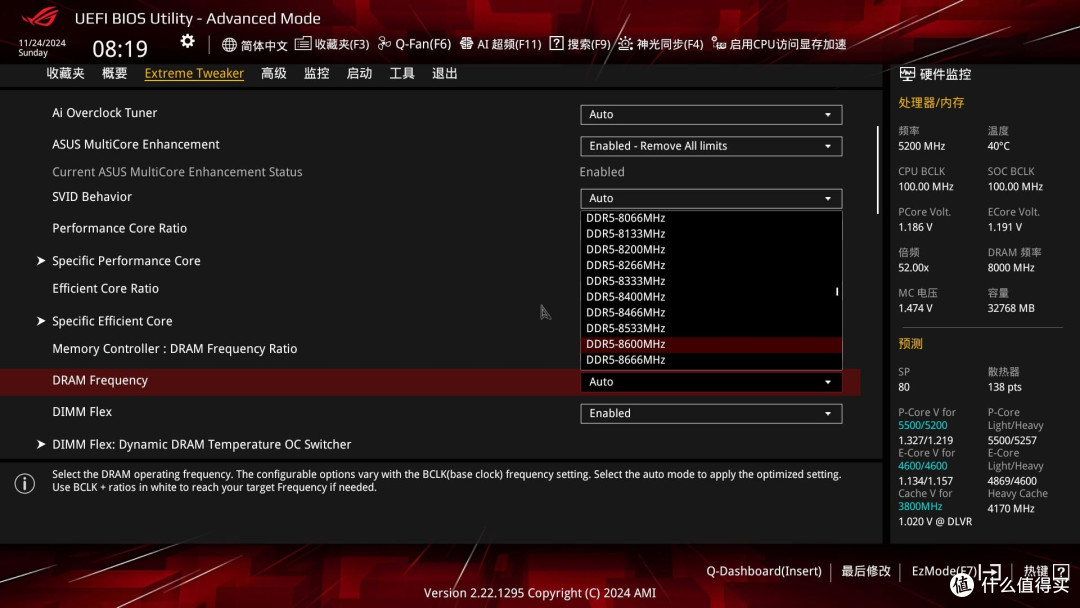This screenshot has width=1080, height=608.
Task: Select DDR5-8666MHz option
Action: tap(711, 360)
